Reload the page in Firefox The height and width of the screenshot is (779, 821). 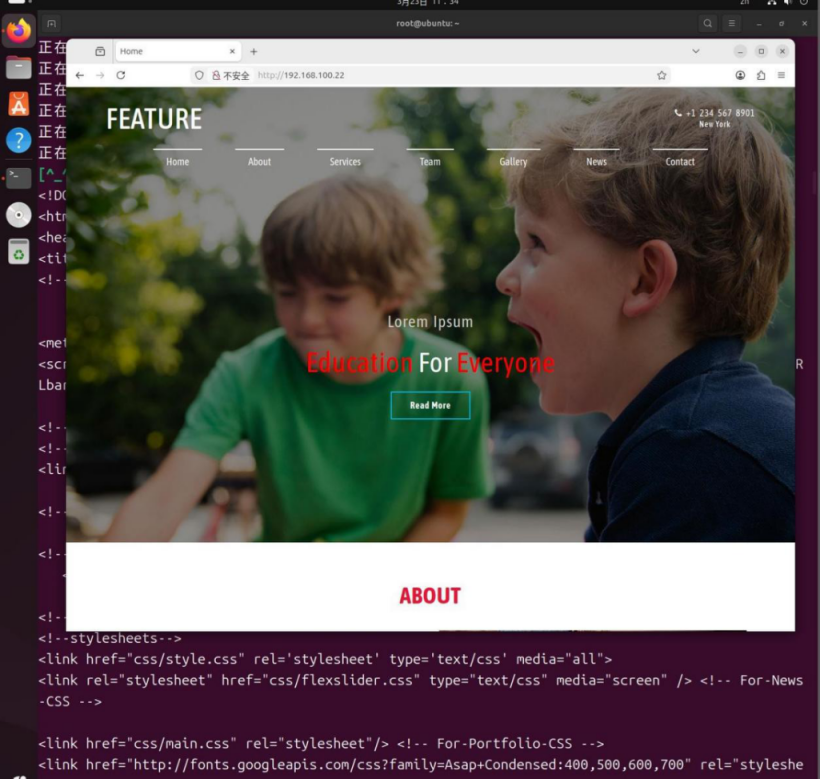(121, 75)
